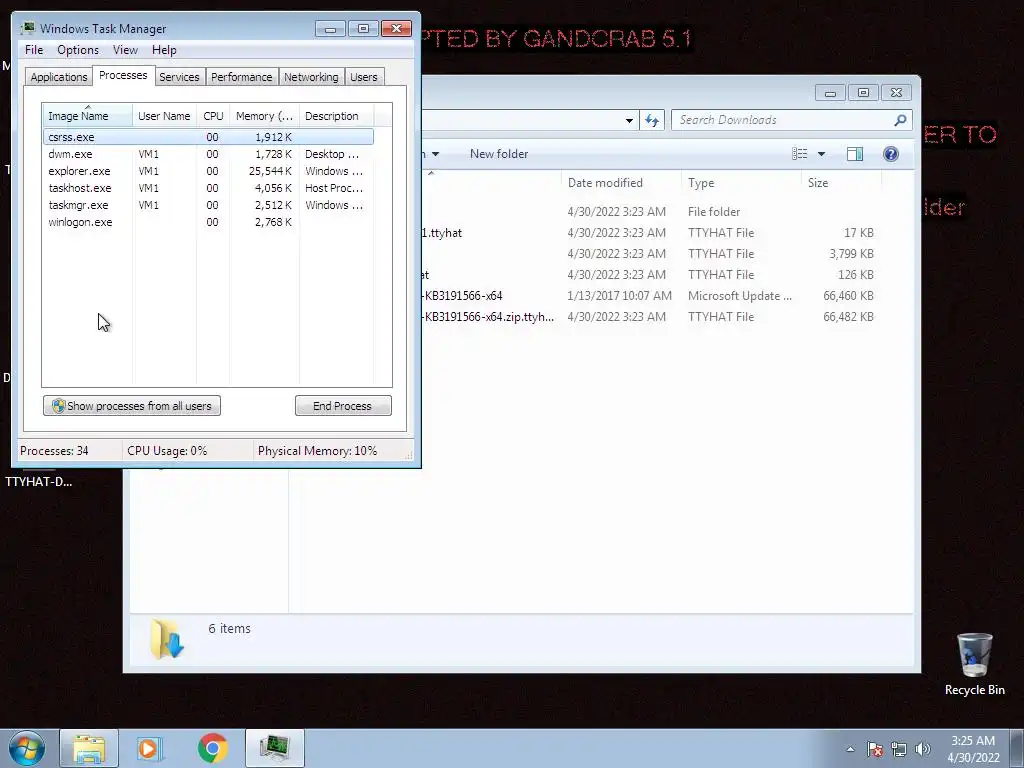The width and height of the screenshot is (1024, 768).
Task: Open the address bar history dropdown
Action: point(629,120)
